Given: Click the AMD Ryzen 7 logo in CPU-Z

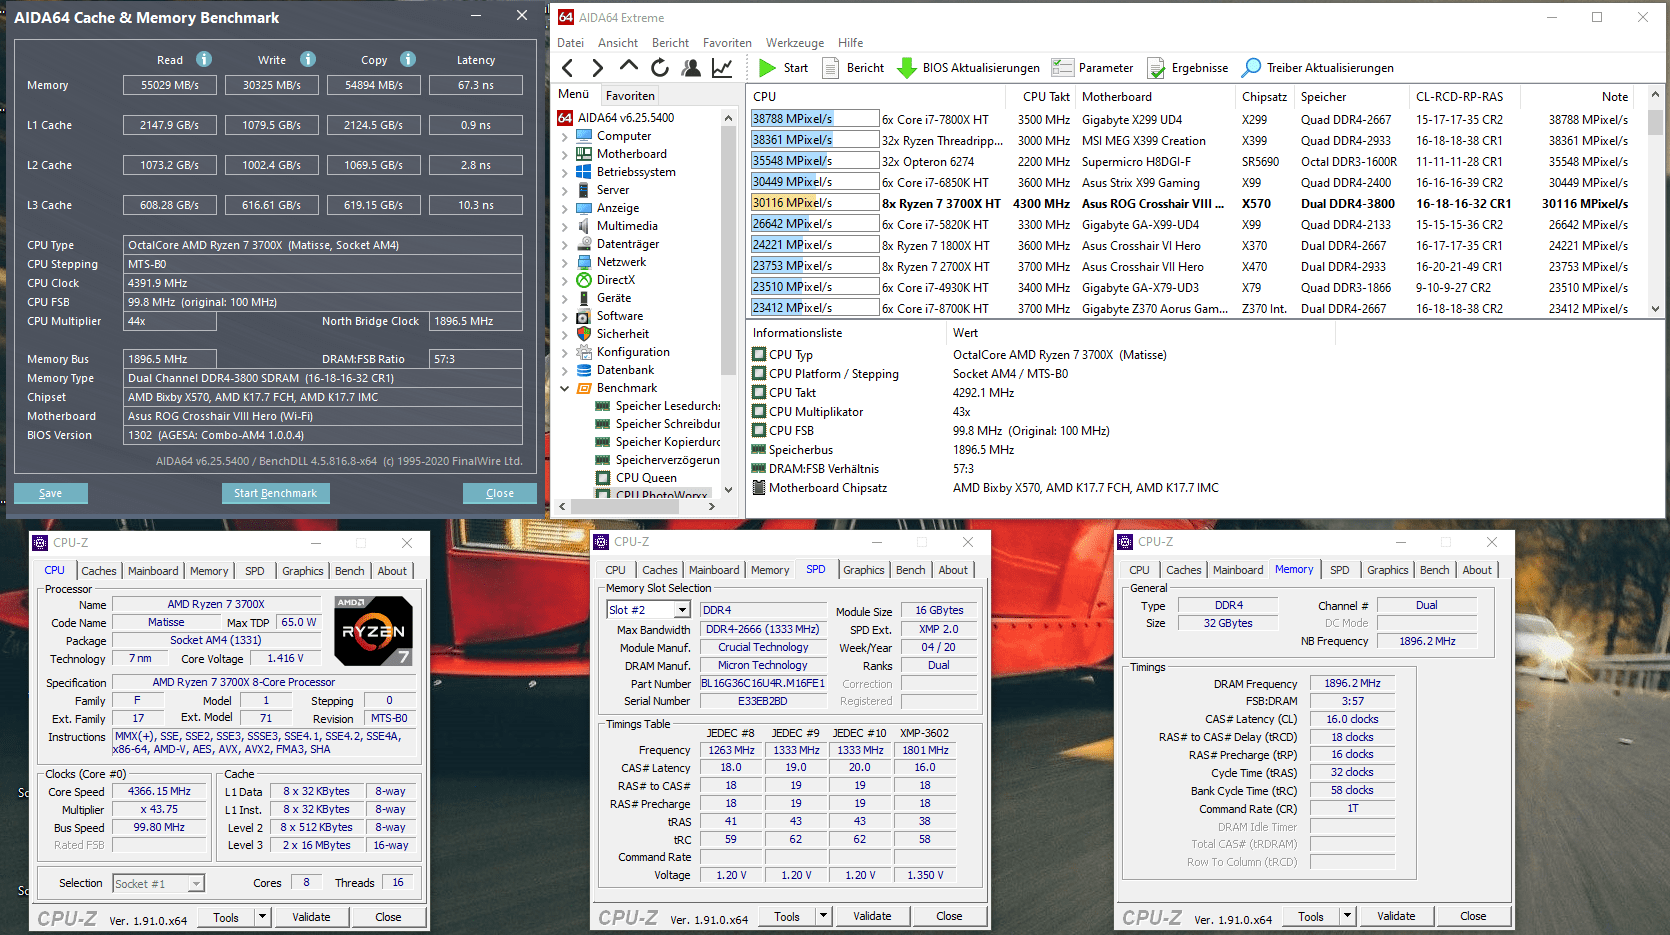Looking at the screenshot, I should [x=373, y=631].
